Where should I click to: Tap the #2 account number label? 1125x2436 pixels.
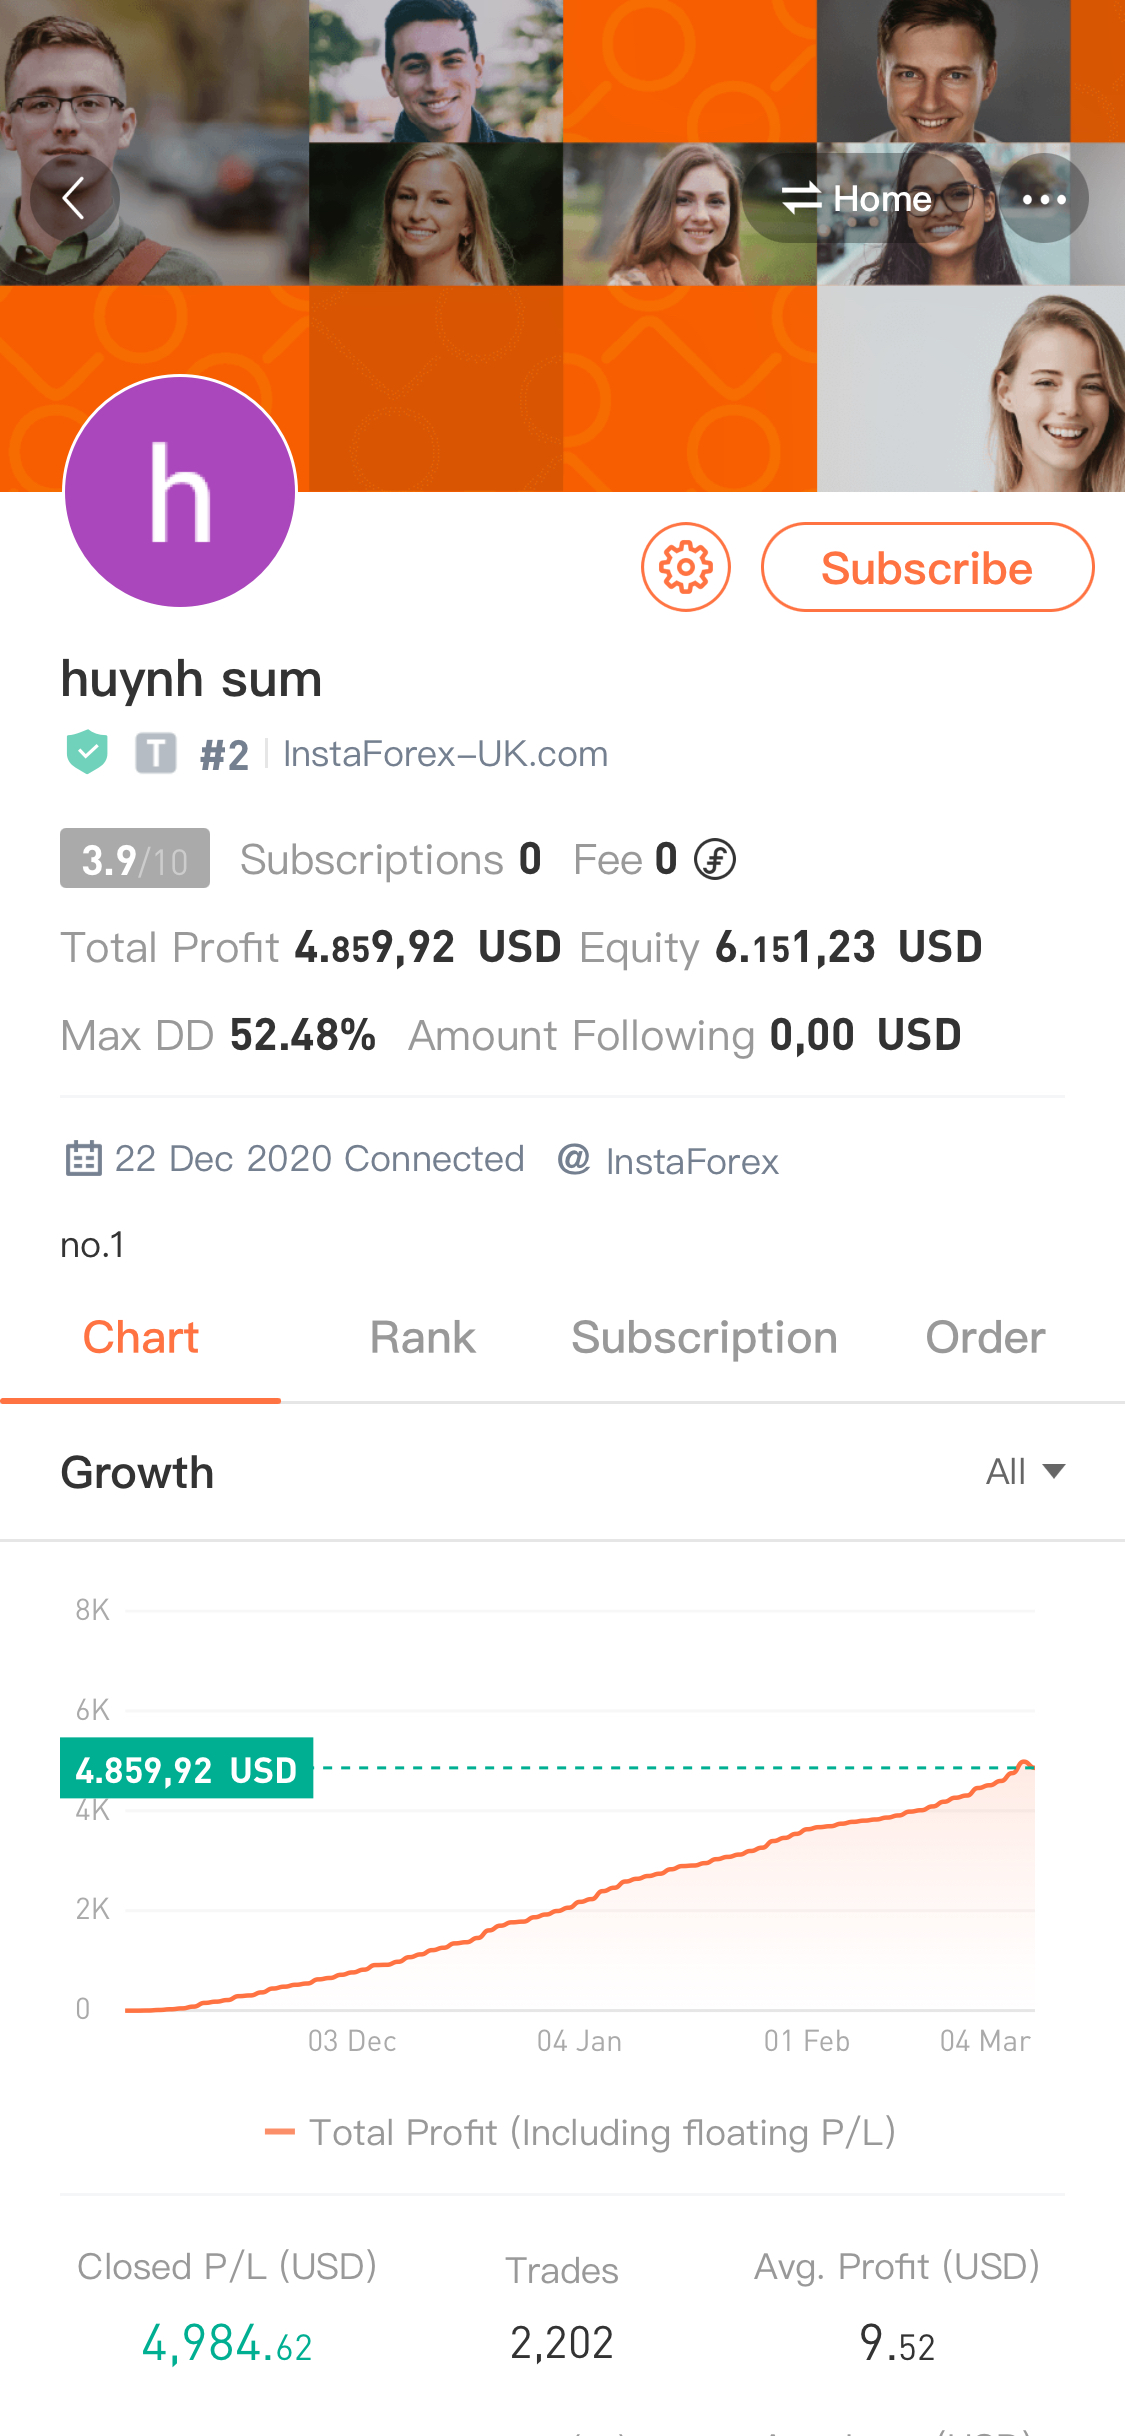pos(224,755)
